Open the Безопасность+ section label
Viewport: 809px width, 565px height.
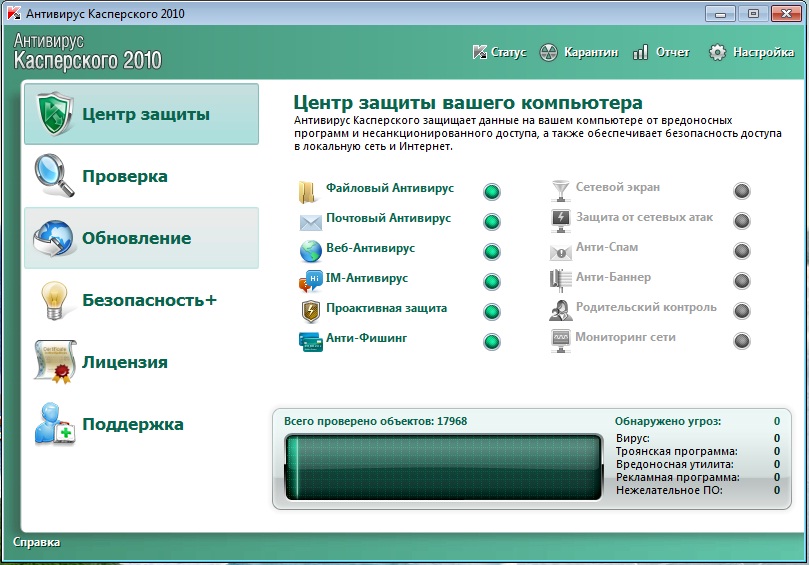coord(150,300)
